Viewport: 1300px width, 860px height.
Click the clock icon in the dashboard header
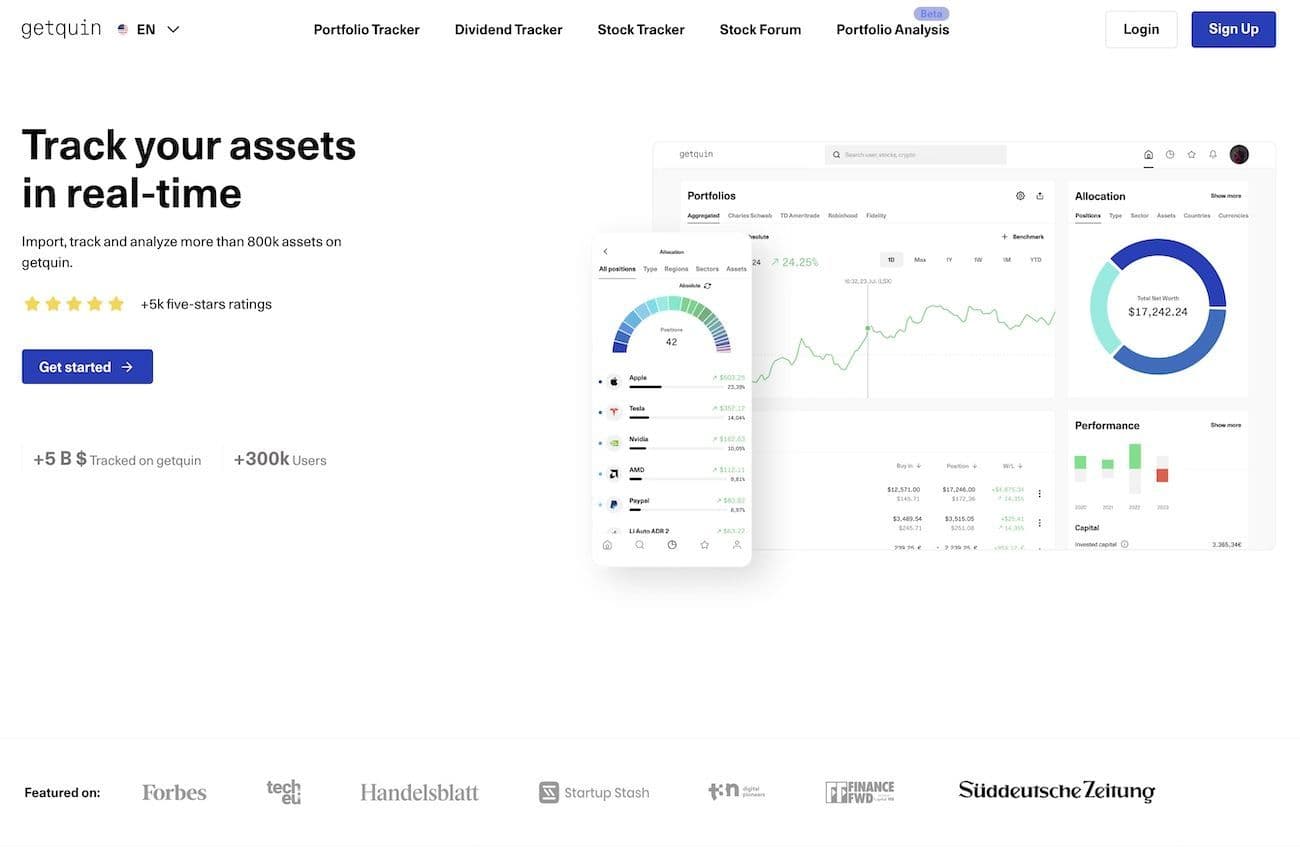[1170, 155]
